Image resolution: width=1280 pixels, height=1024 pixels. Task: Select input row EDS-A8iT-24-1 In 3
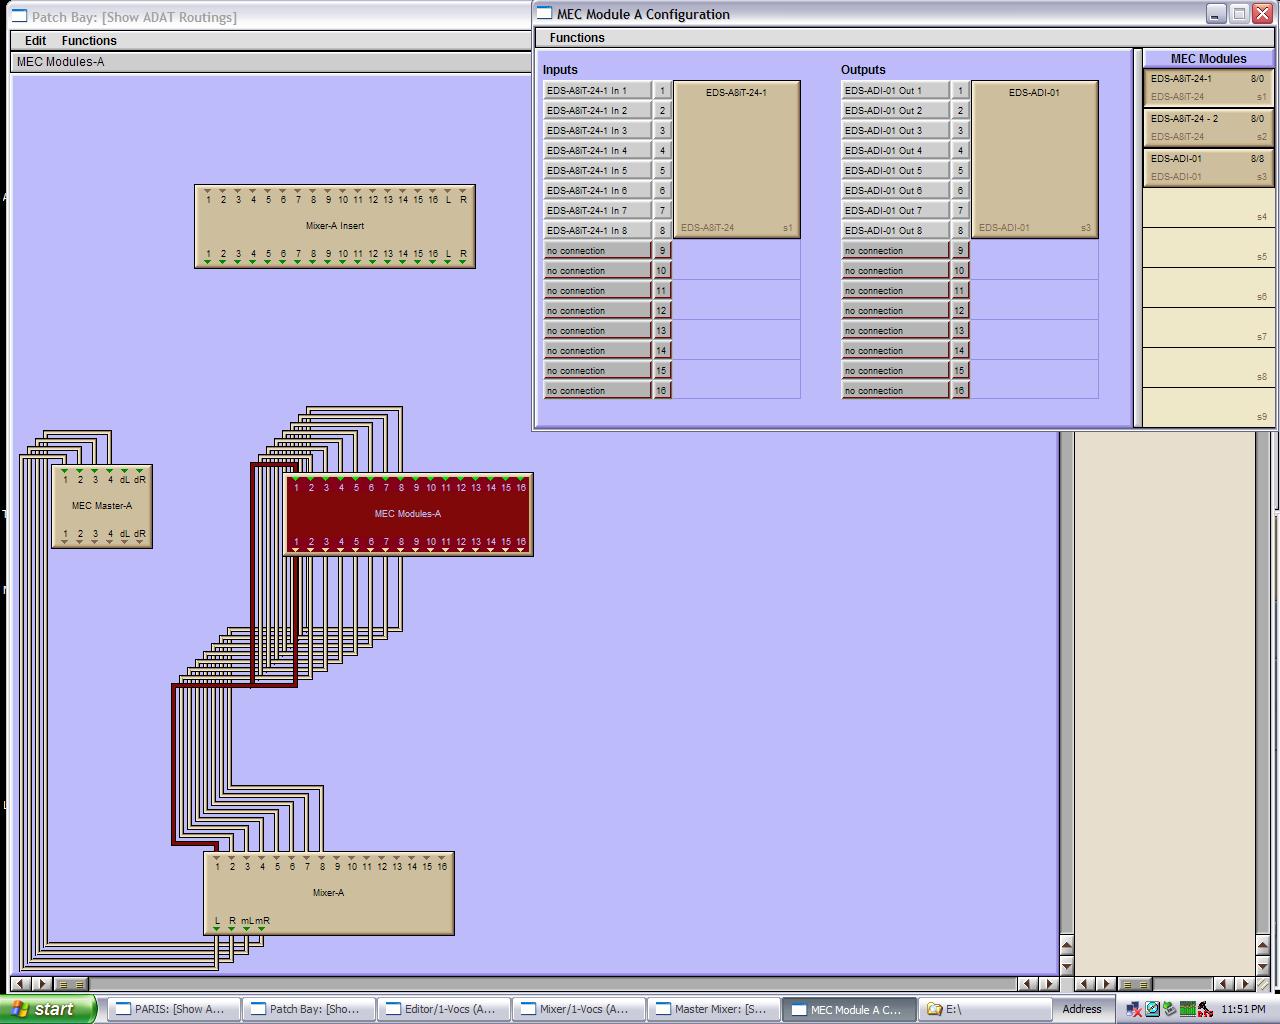point(597,130)
